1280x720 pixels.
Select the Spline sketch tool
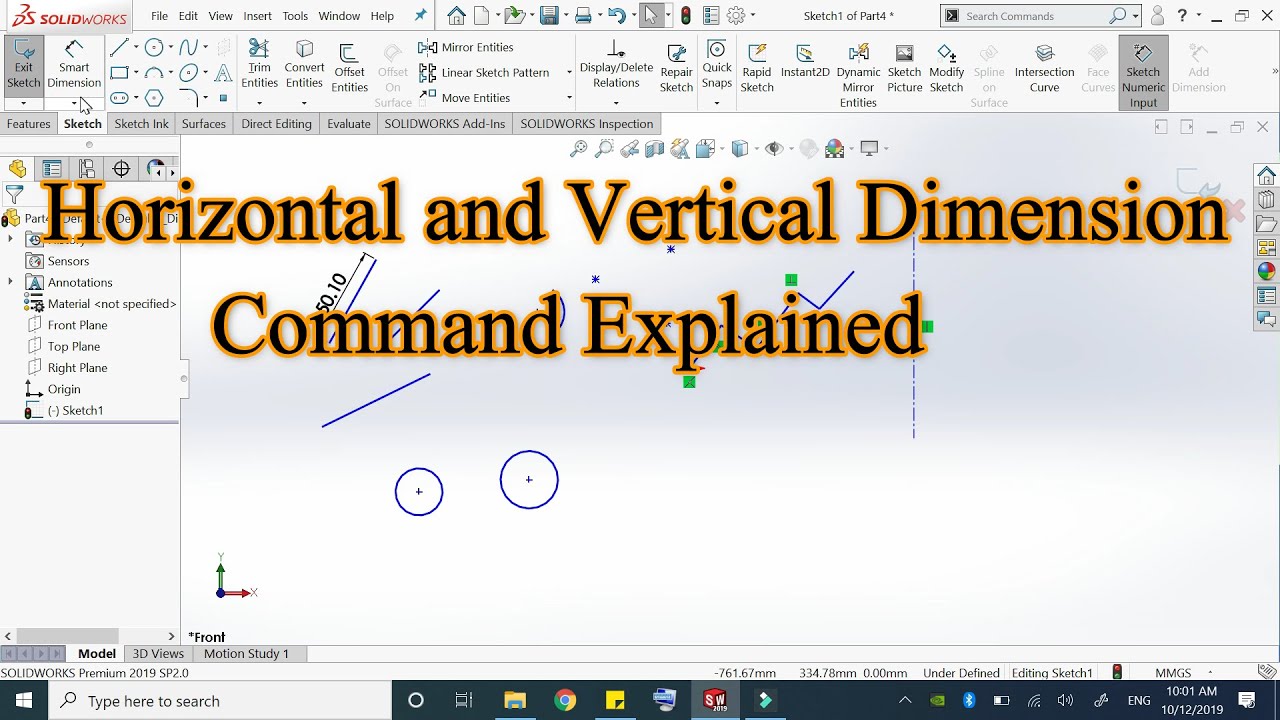[188, 47]
